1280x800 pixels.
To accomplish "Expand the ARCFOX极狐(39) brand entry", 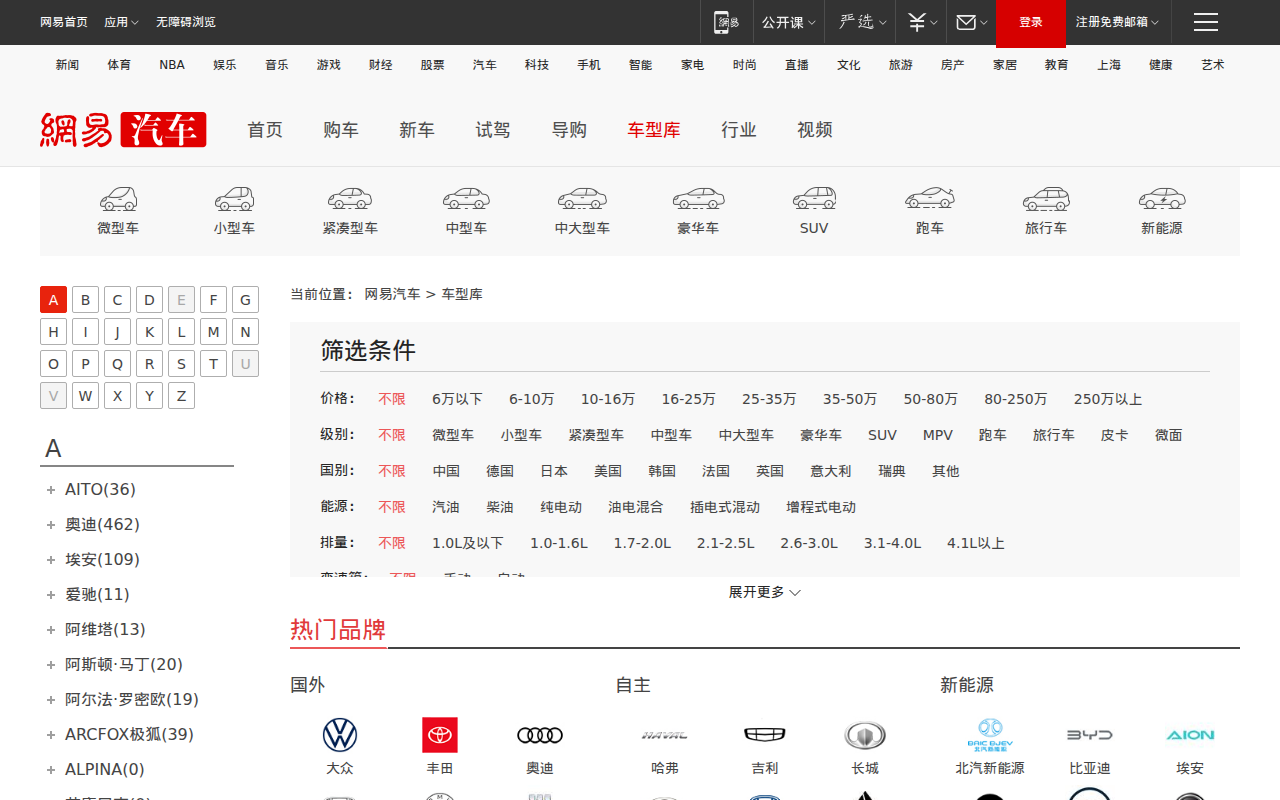I will click(129, 734).
